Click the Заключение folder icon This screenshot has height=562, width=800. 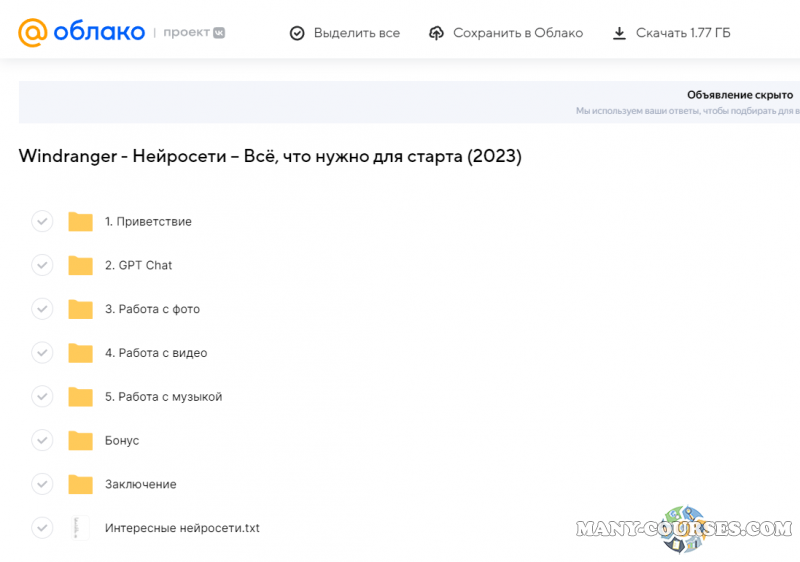pyautogui.click(x=80, y=484)
